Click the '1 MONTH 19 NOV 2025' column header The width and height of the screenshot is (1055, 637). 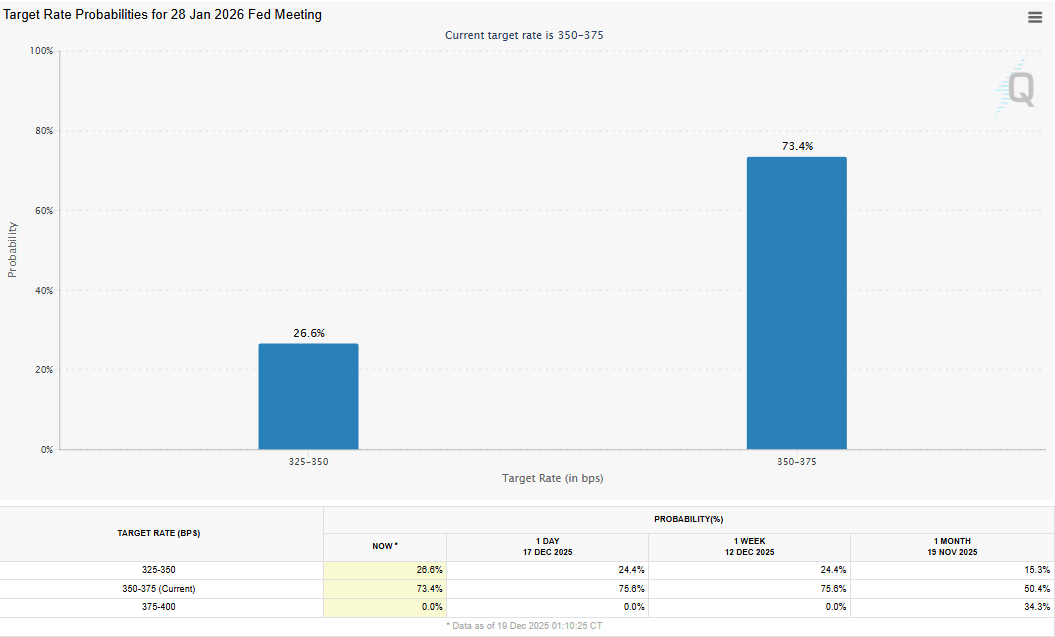click(x=951, y=546)
